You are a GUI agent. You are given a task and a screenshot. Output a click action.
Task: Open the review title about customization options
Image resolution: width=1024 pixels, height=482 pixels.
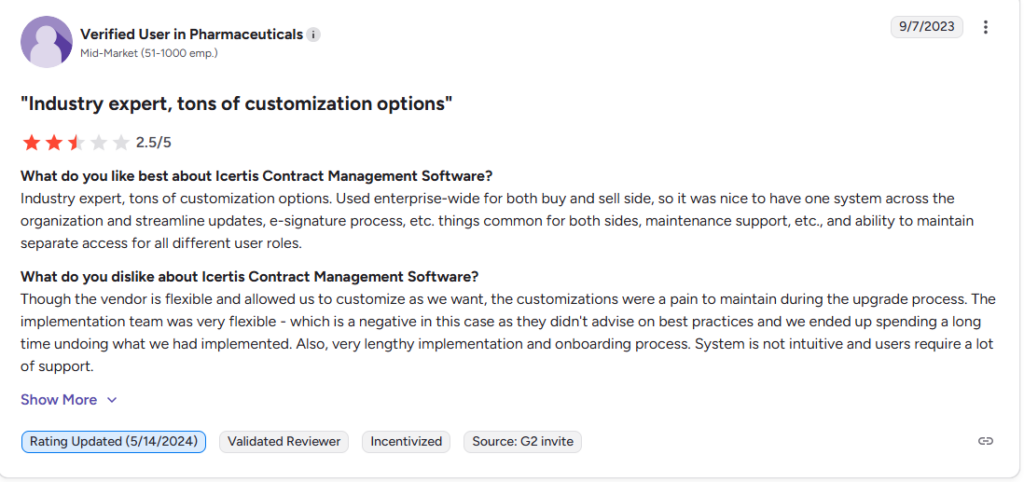[237, 103]
